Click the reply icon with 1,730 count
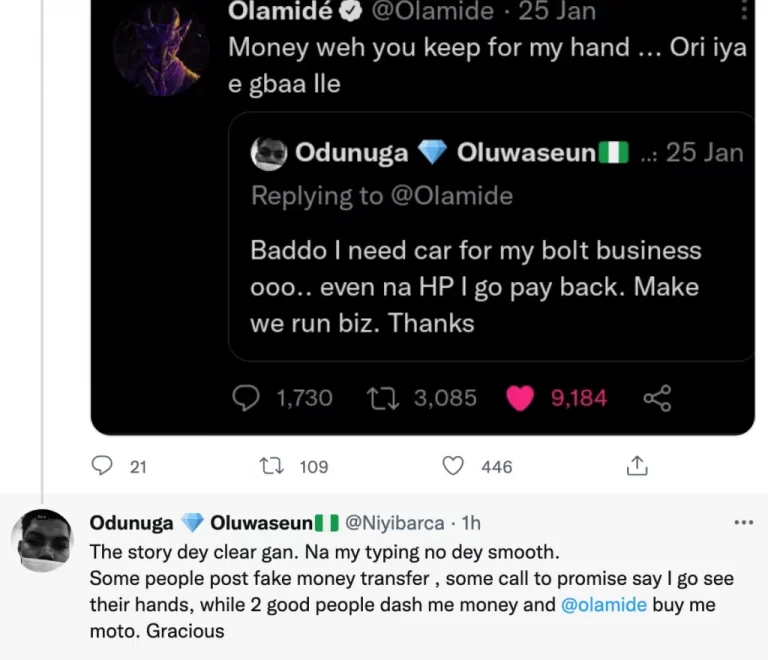 point(246,398)
